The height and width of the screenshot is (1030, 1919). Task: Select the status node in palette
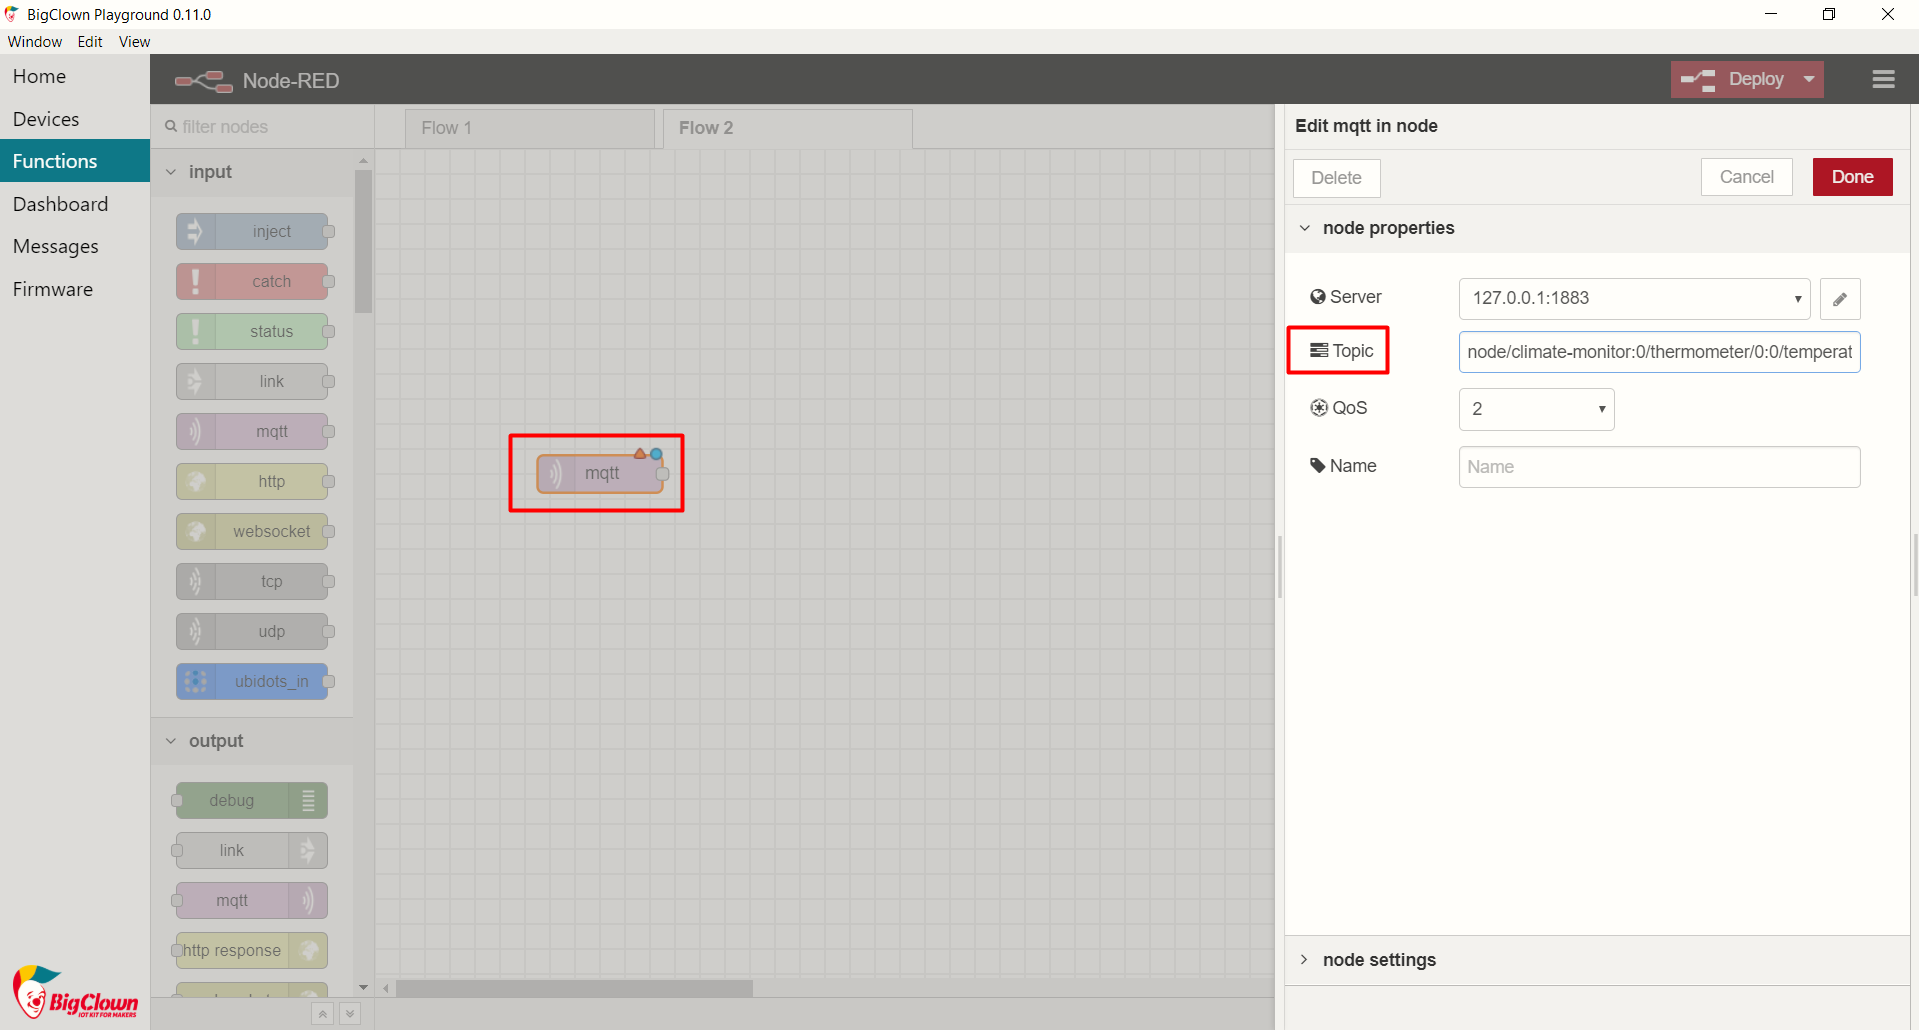tap(252, 331)
